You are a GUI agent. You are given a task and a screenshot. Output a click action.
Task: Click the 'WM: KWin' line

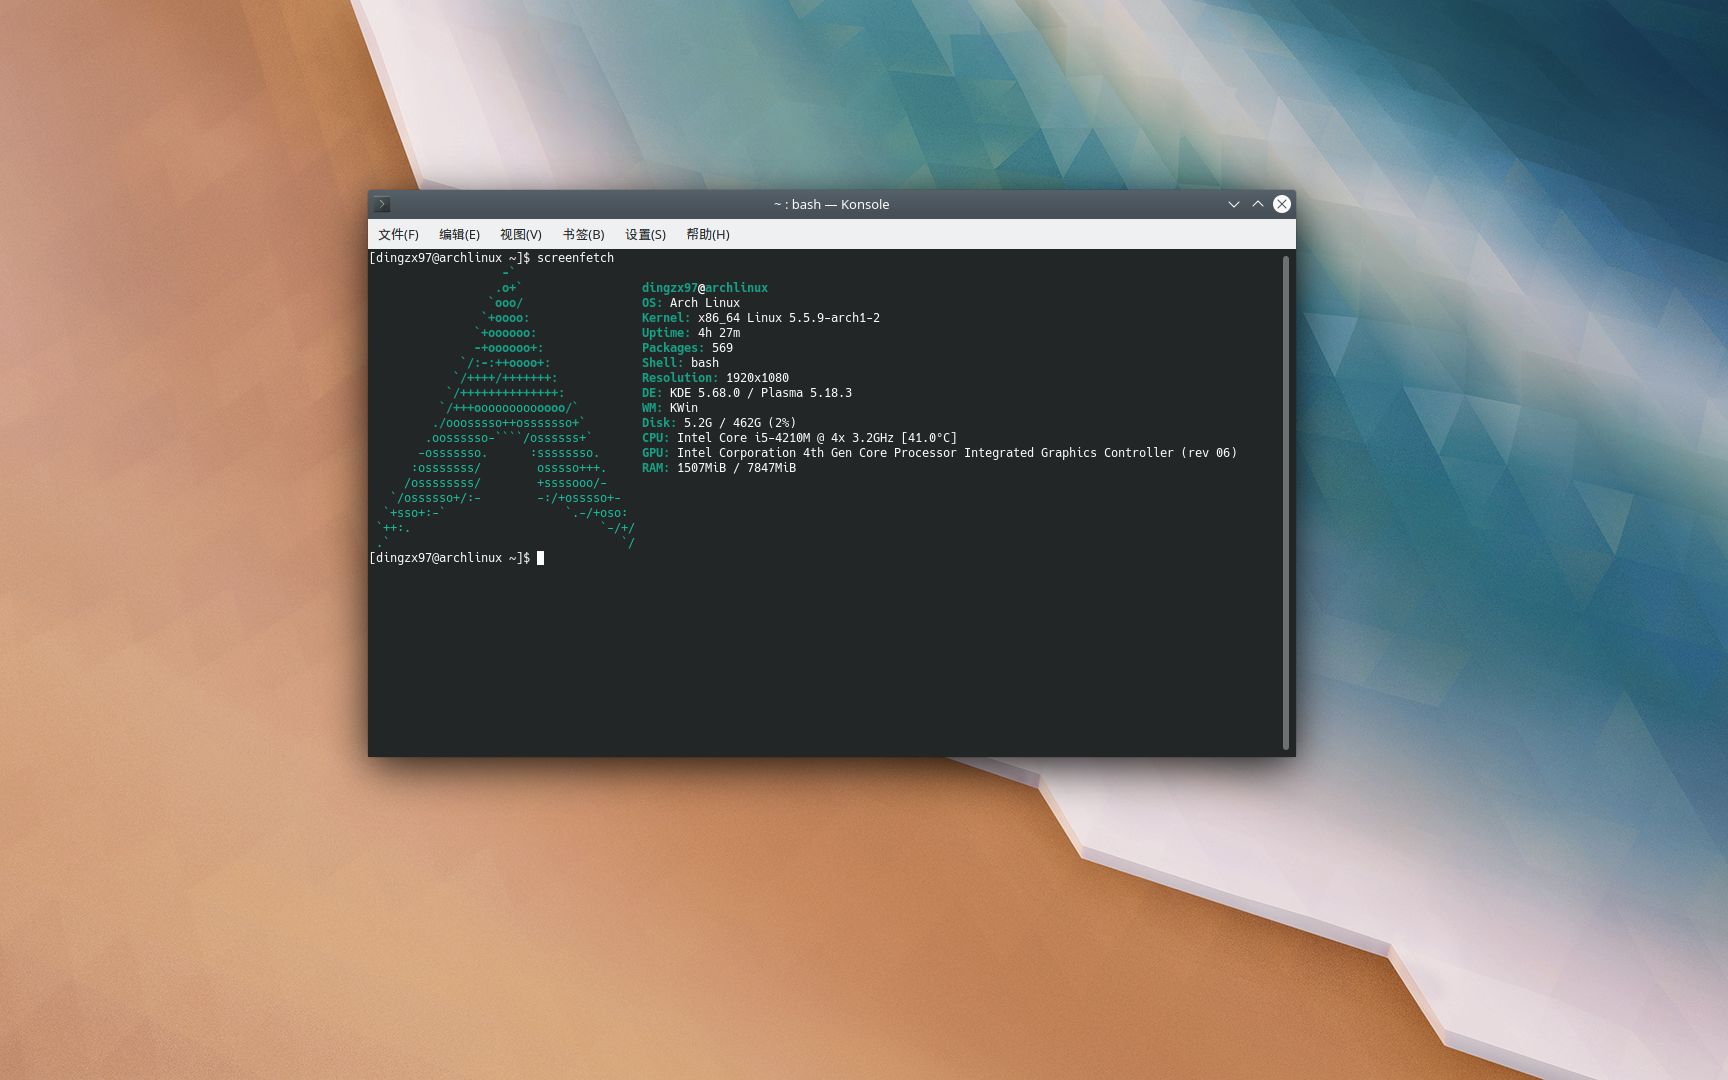pyautogui.click(x=670, y=408)
